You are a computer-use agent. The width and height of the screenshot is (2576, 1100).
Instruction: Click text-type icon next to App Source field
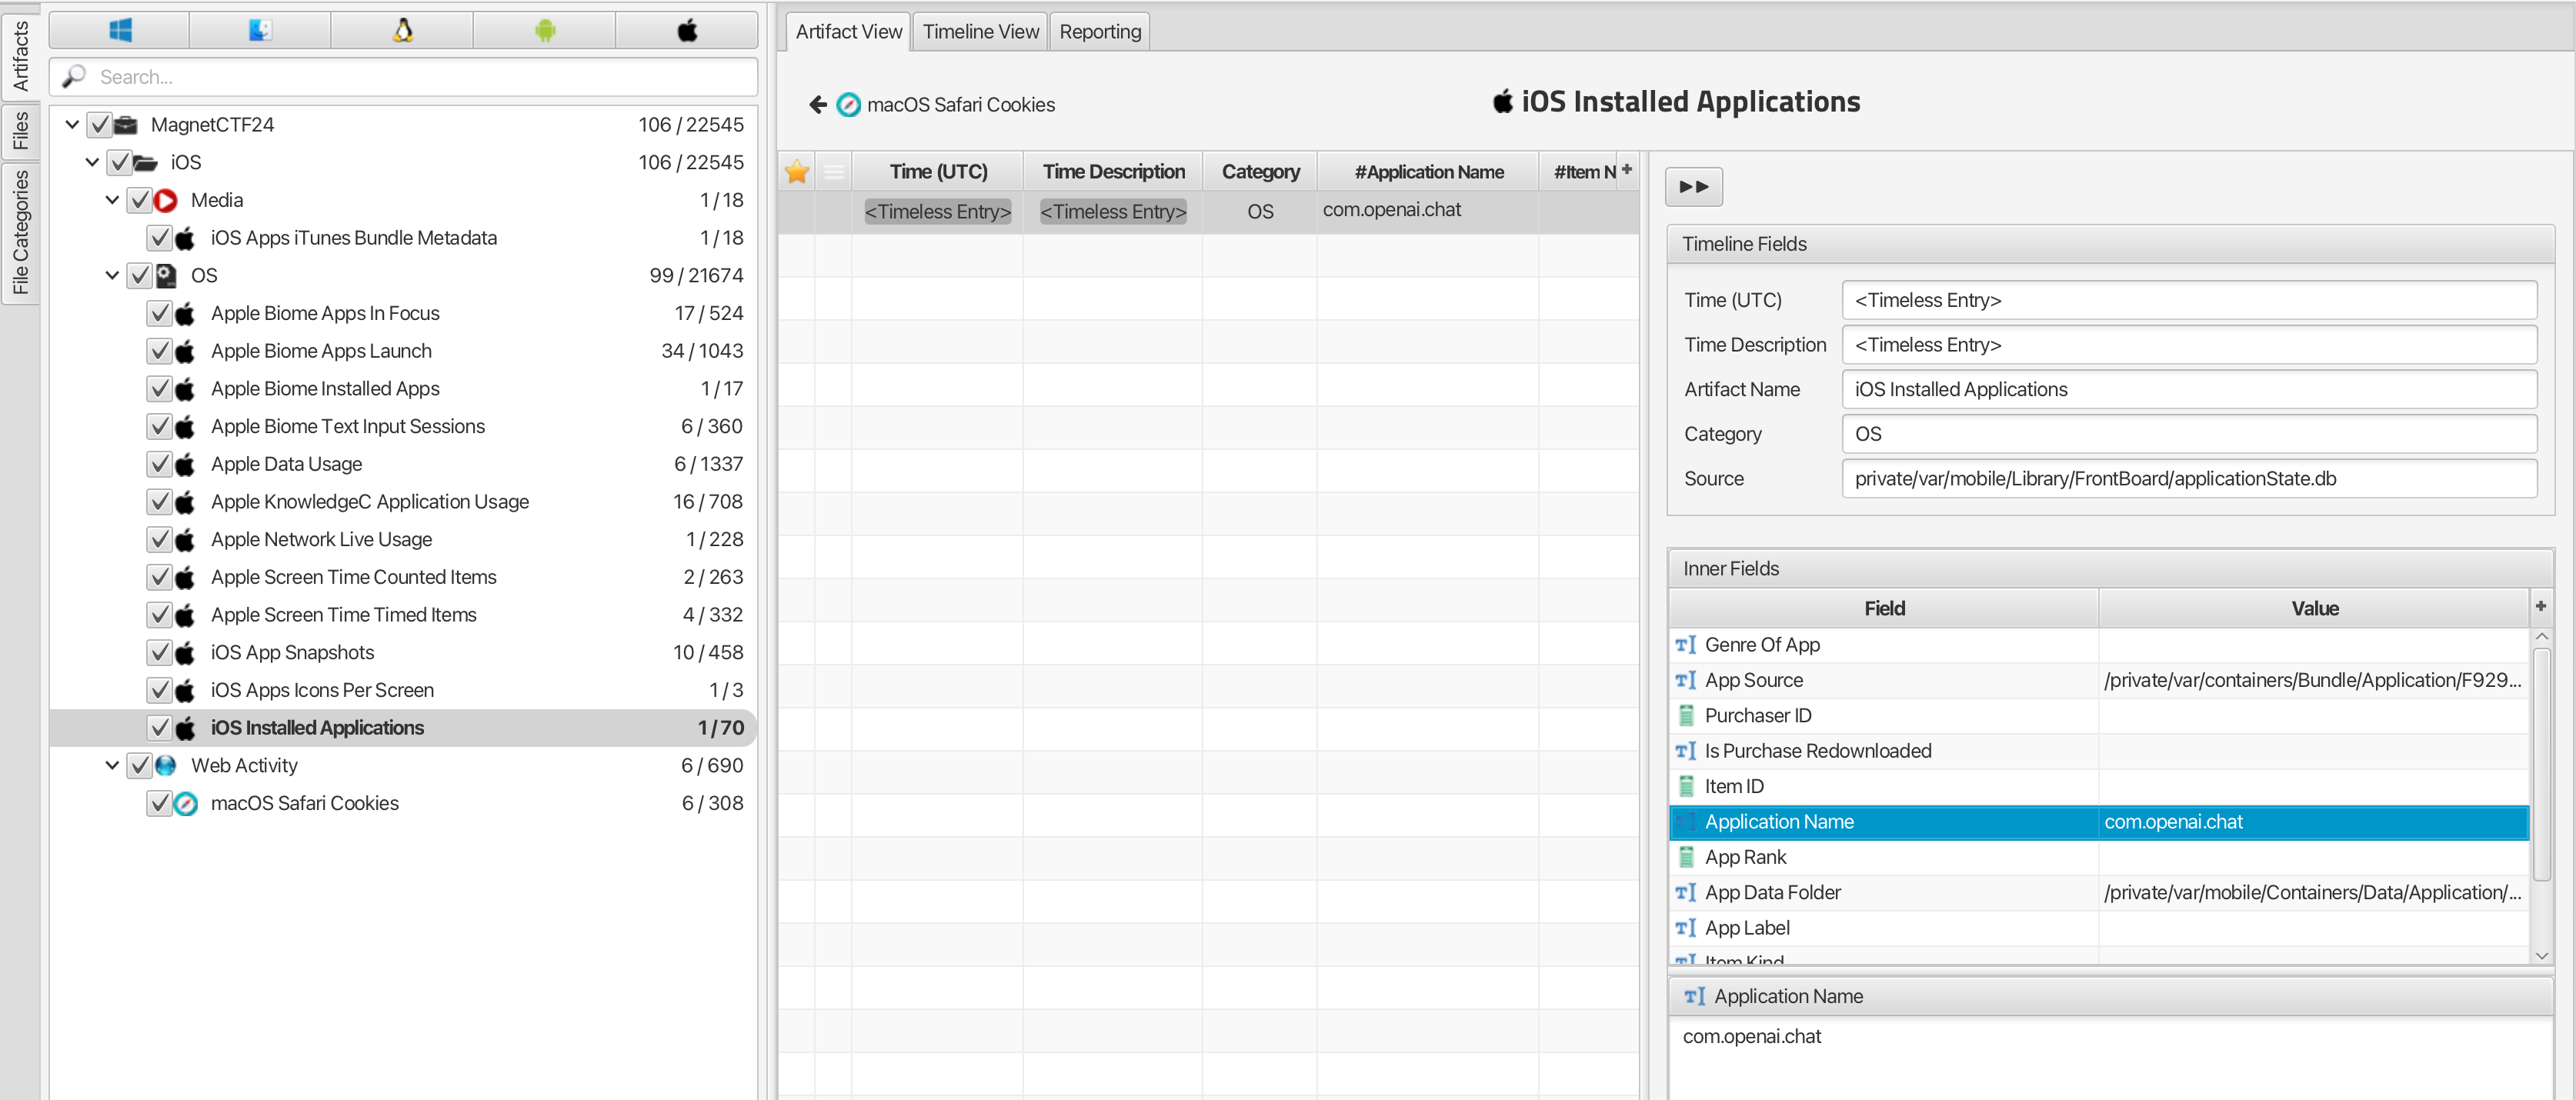1686,680
